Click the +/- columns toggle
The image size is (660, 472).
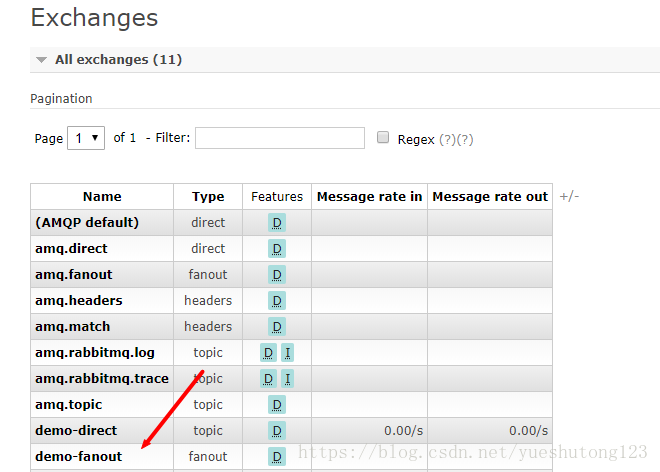(x=569, y=196)
